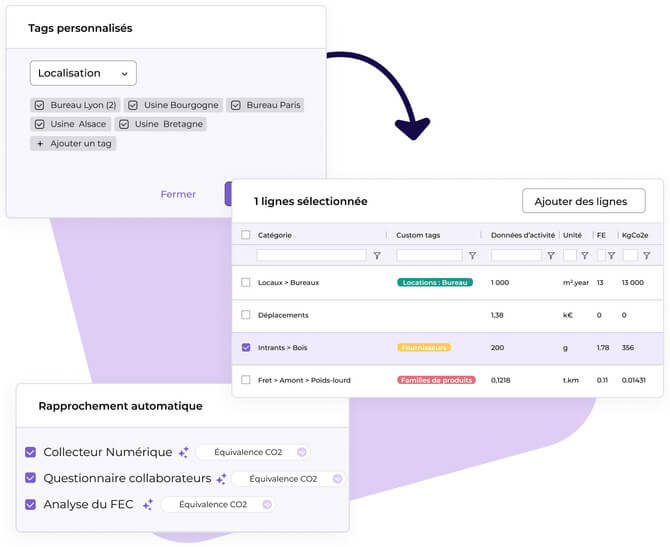670x547 pixels.
Task: Click the Catégorie filter text field
Action: (x=311, y=256)
